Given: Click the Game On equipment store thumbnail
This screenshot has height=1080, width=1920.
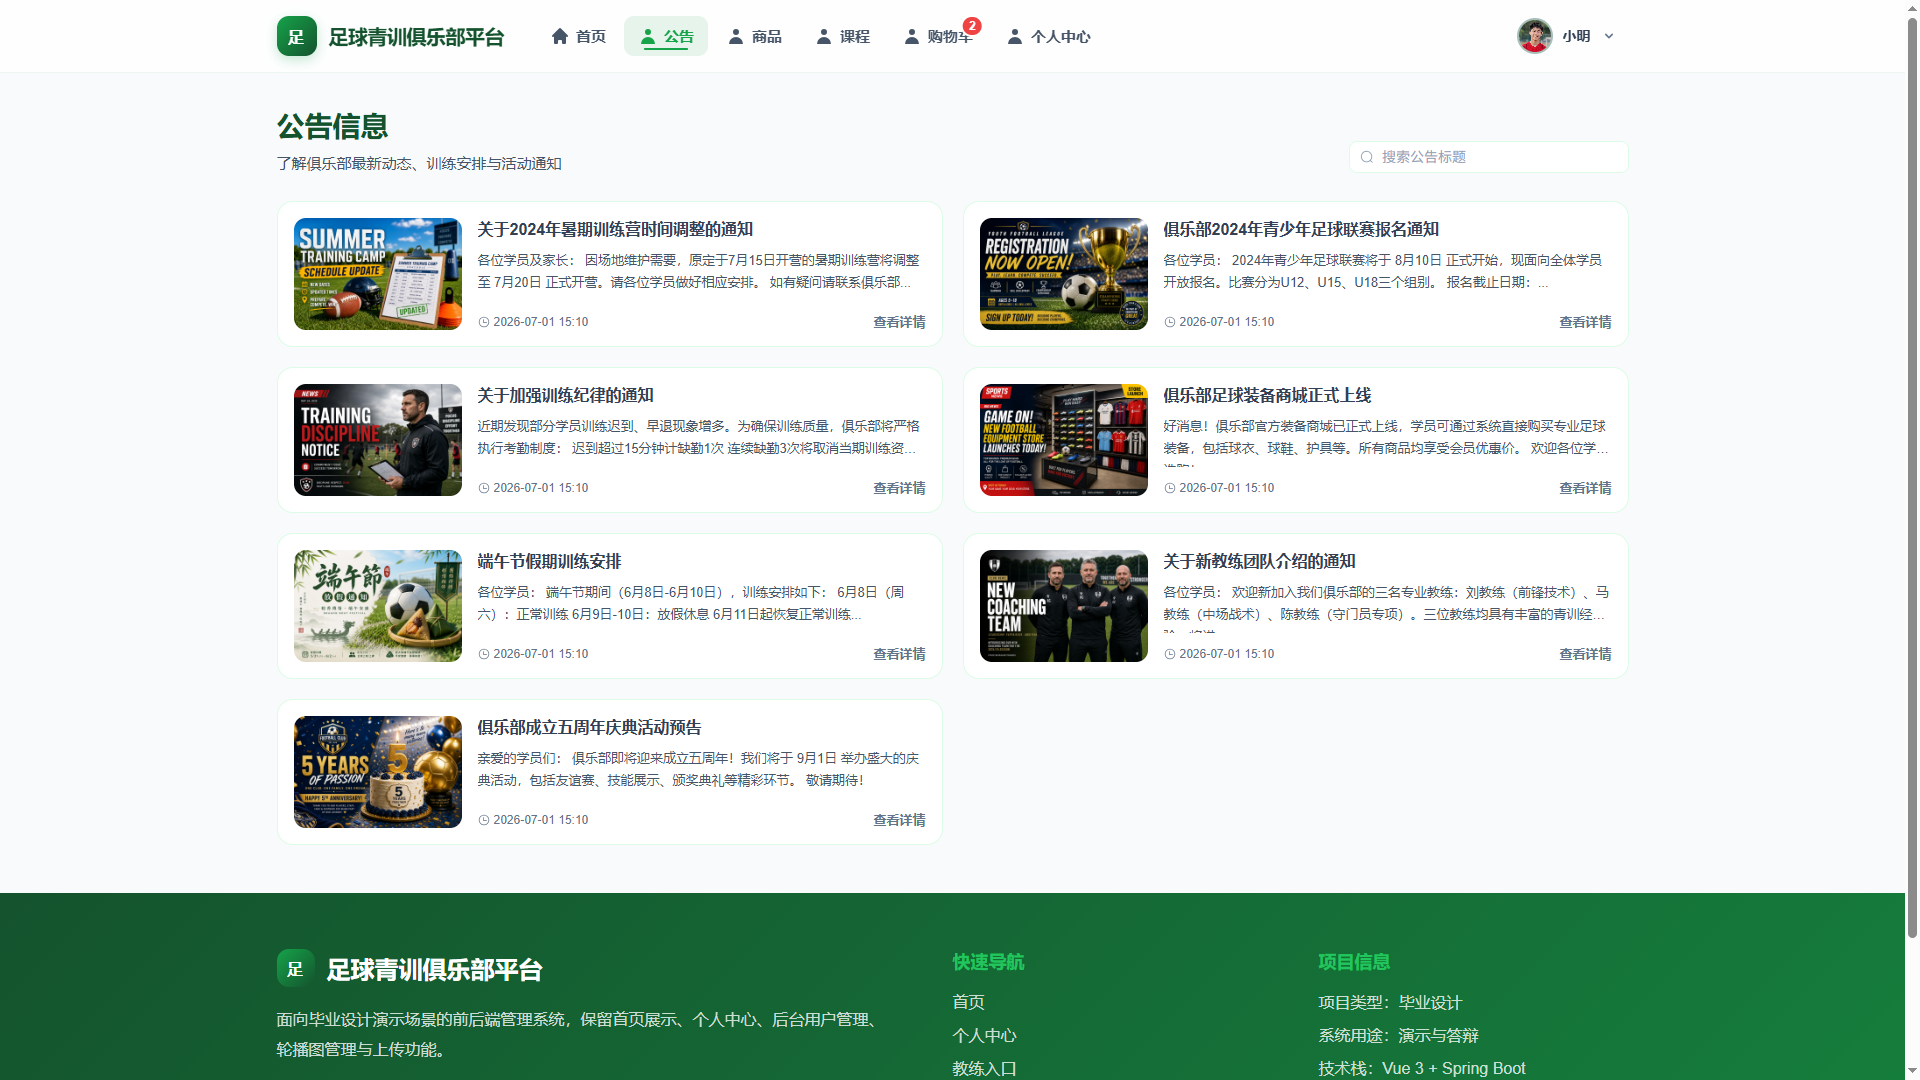Looking at the screenshot, I should 1064,440.
